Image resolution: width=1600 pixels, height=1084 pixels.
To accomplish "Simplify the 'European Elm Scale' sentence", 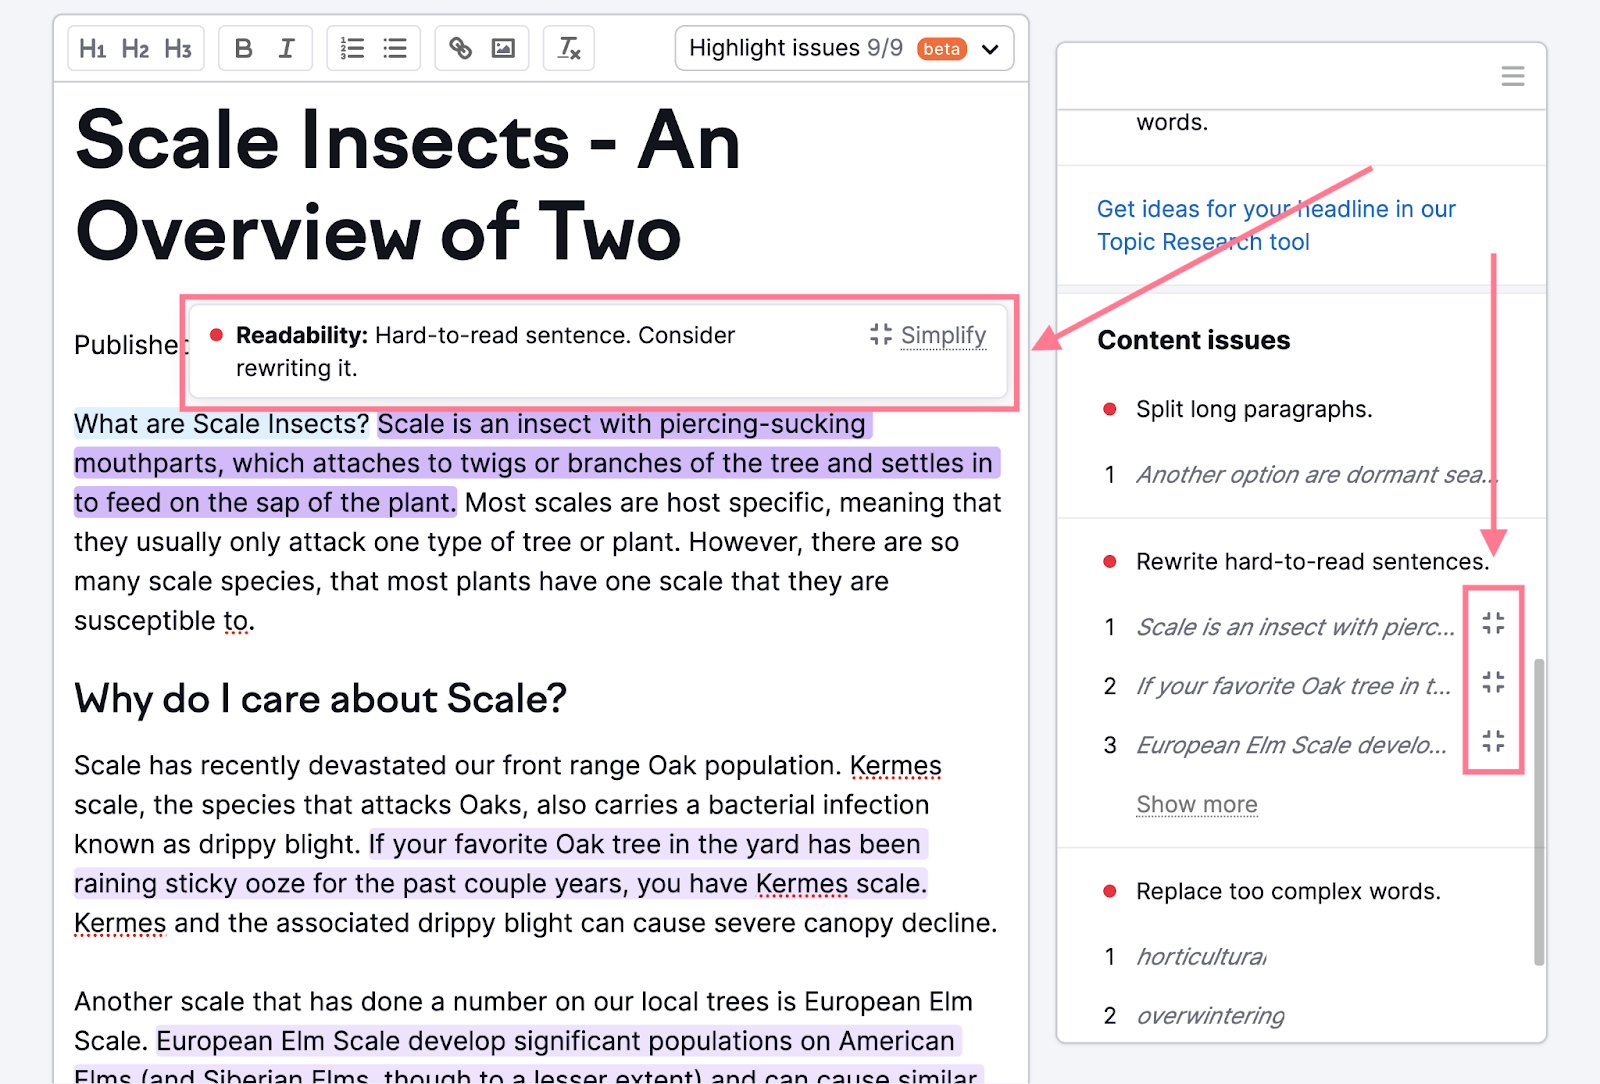I will click(1493, 741).
